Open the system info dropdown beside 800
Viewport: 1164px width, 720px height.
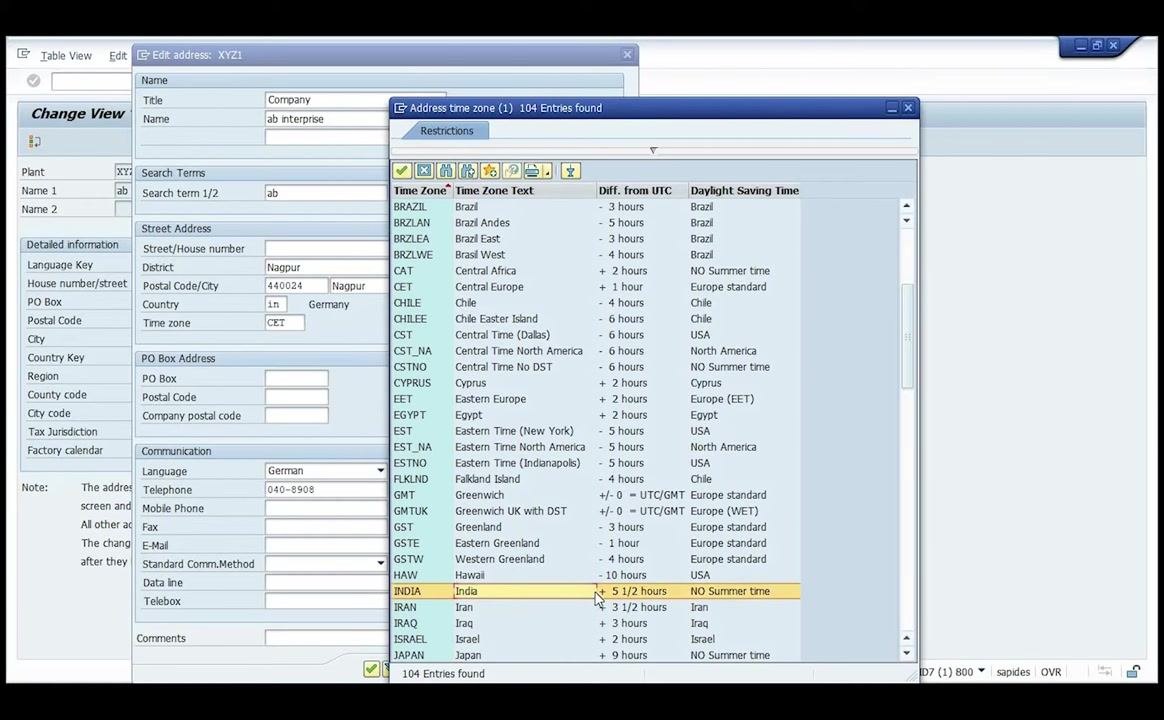[x=981, y=671]
